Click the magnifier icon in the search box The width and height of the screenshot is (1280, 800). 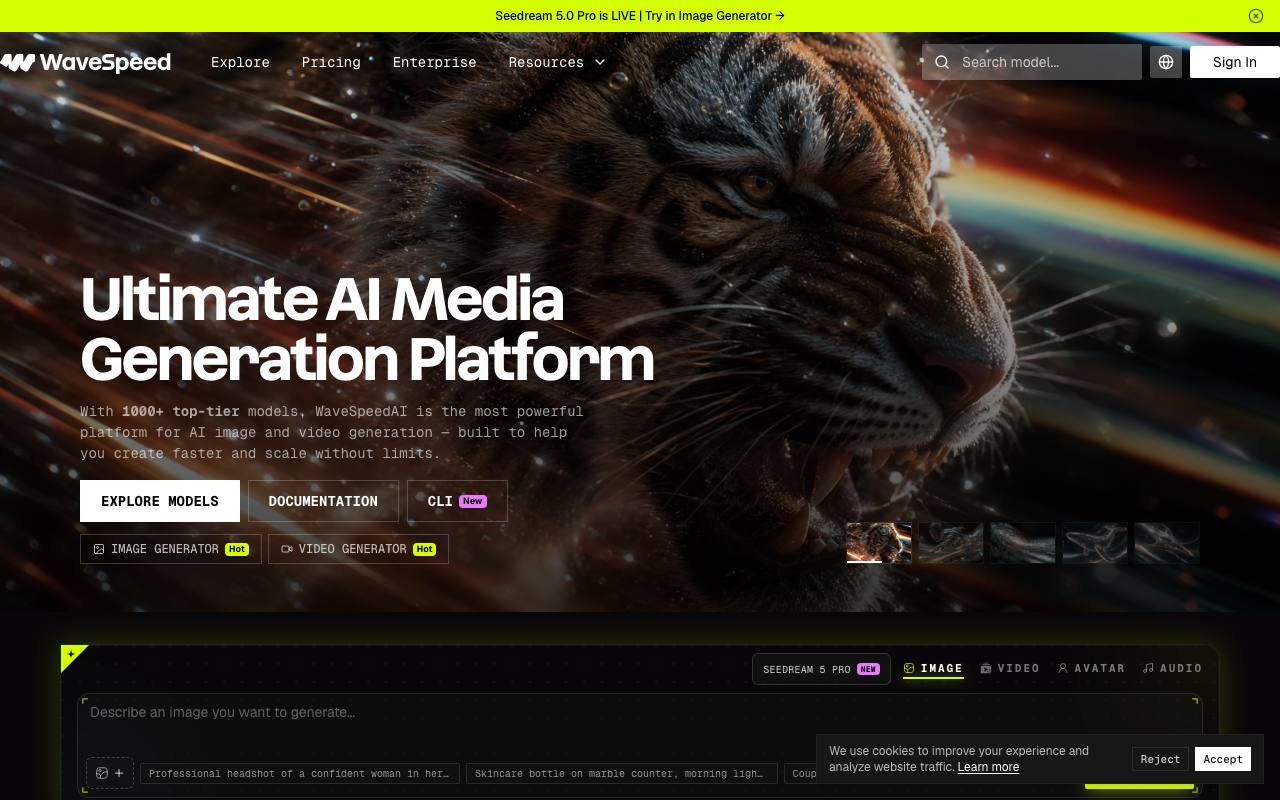click(942, 62)
